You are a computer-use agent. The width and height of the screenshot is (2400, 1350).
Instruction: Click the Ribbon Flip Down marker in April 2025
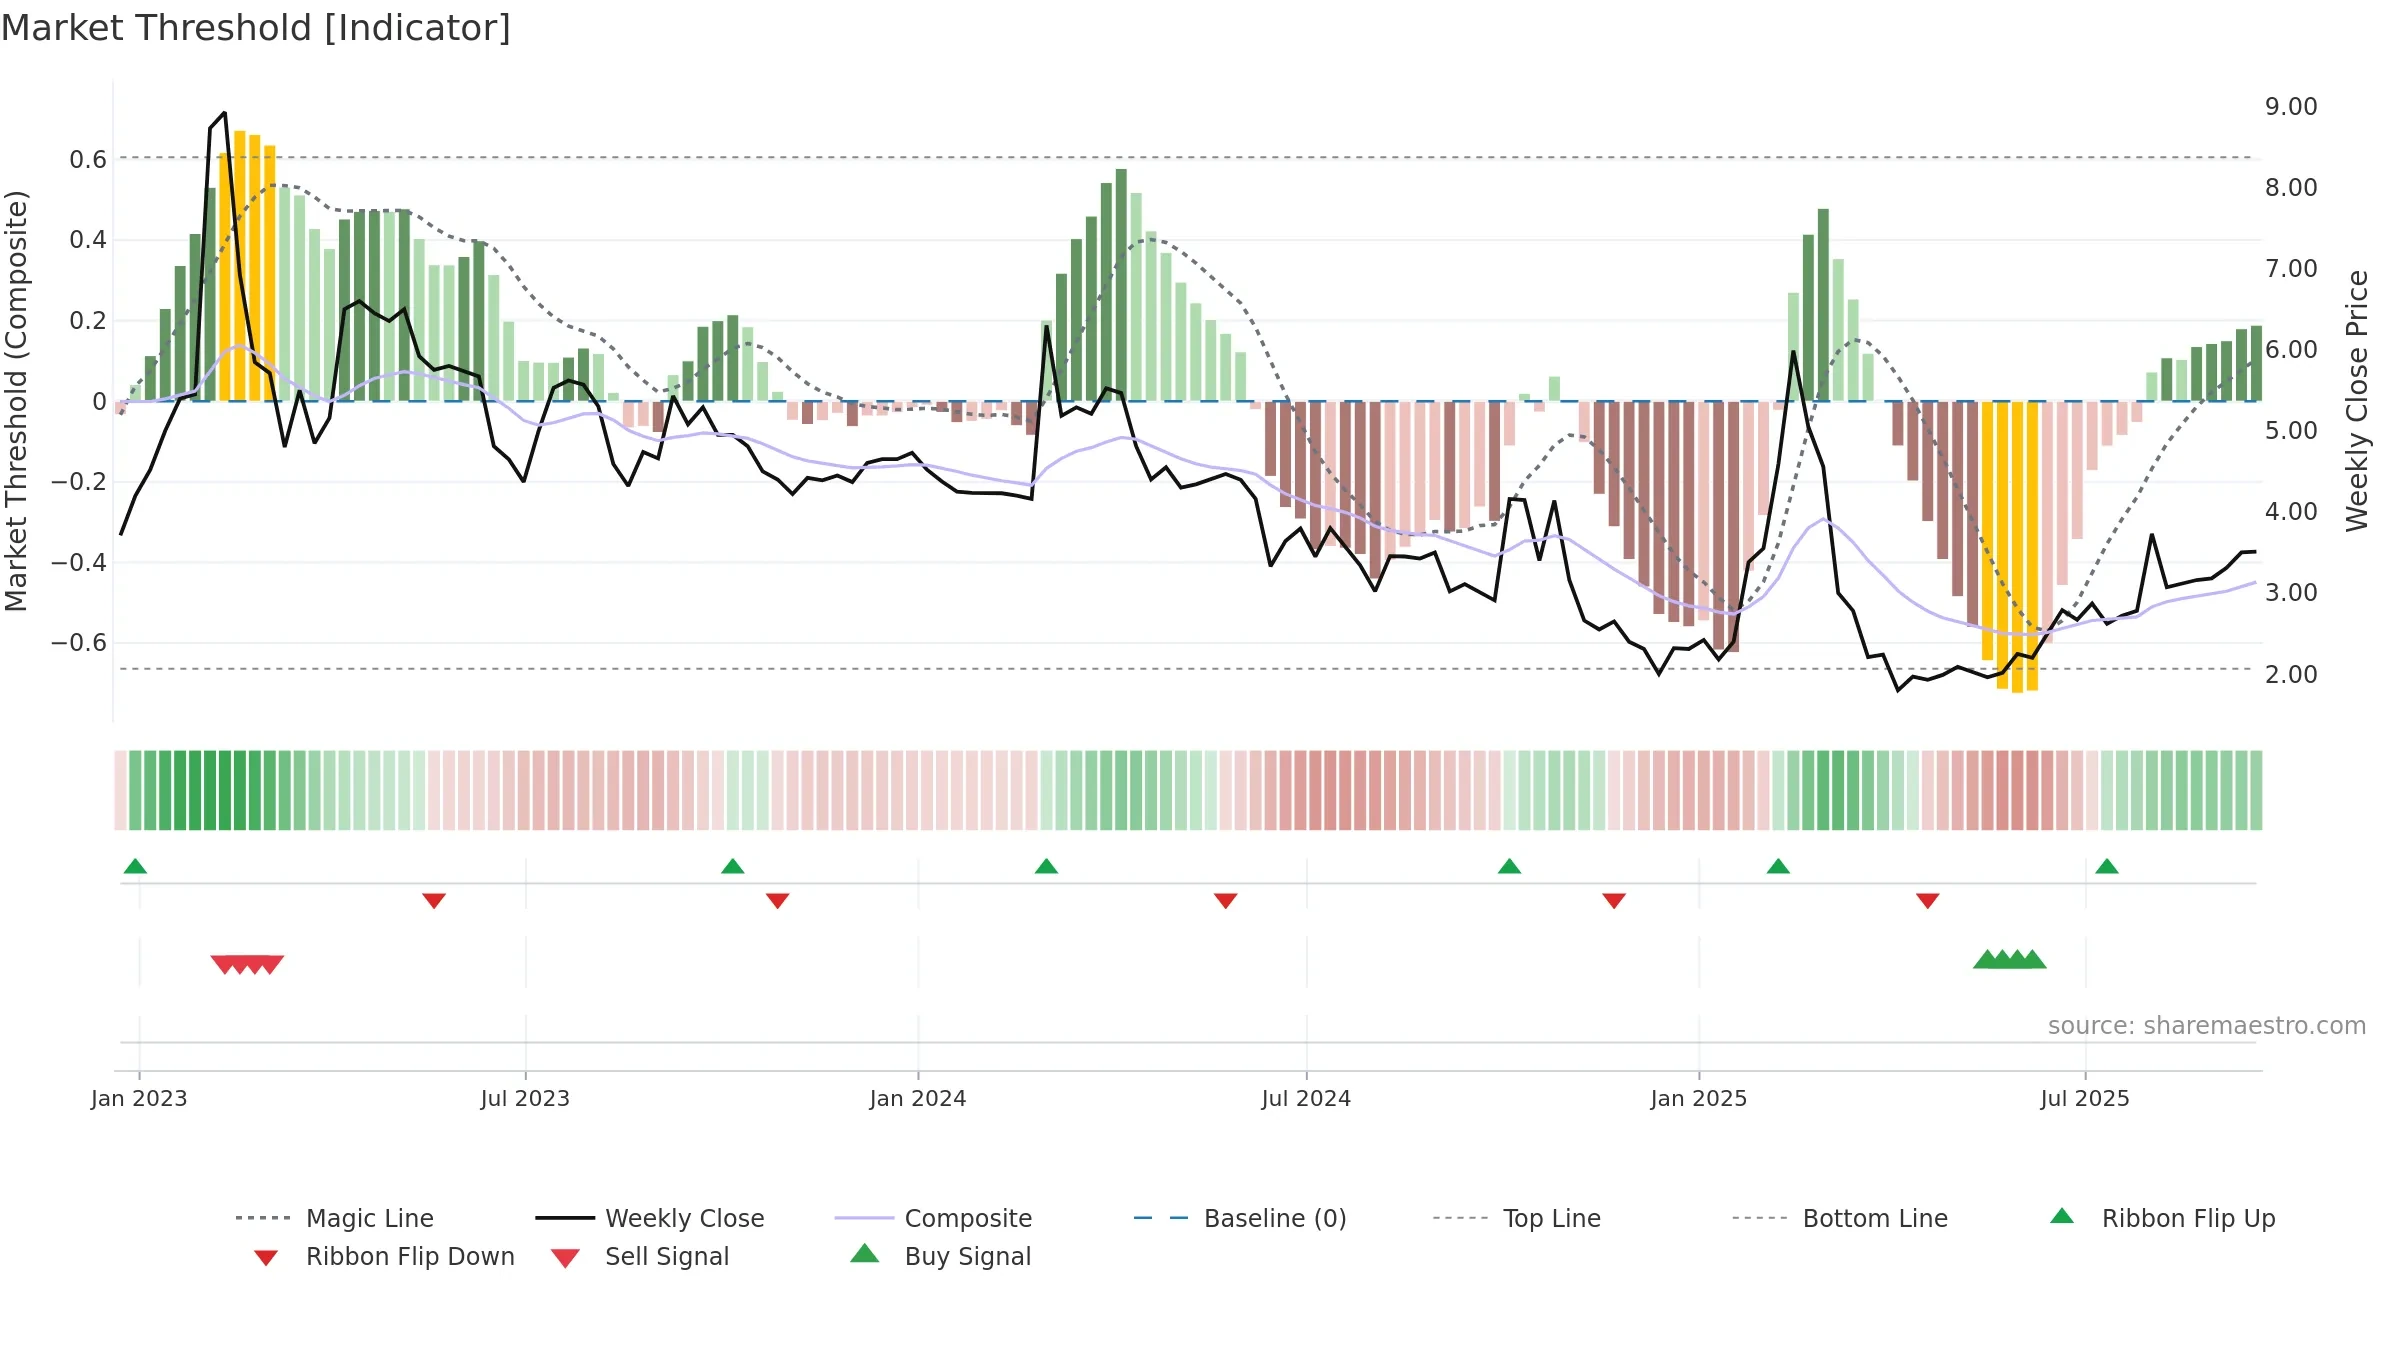pyautogui.click(x=1928, y=901)
